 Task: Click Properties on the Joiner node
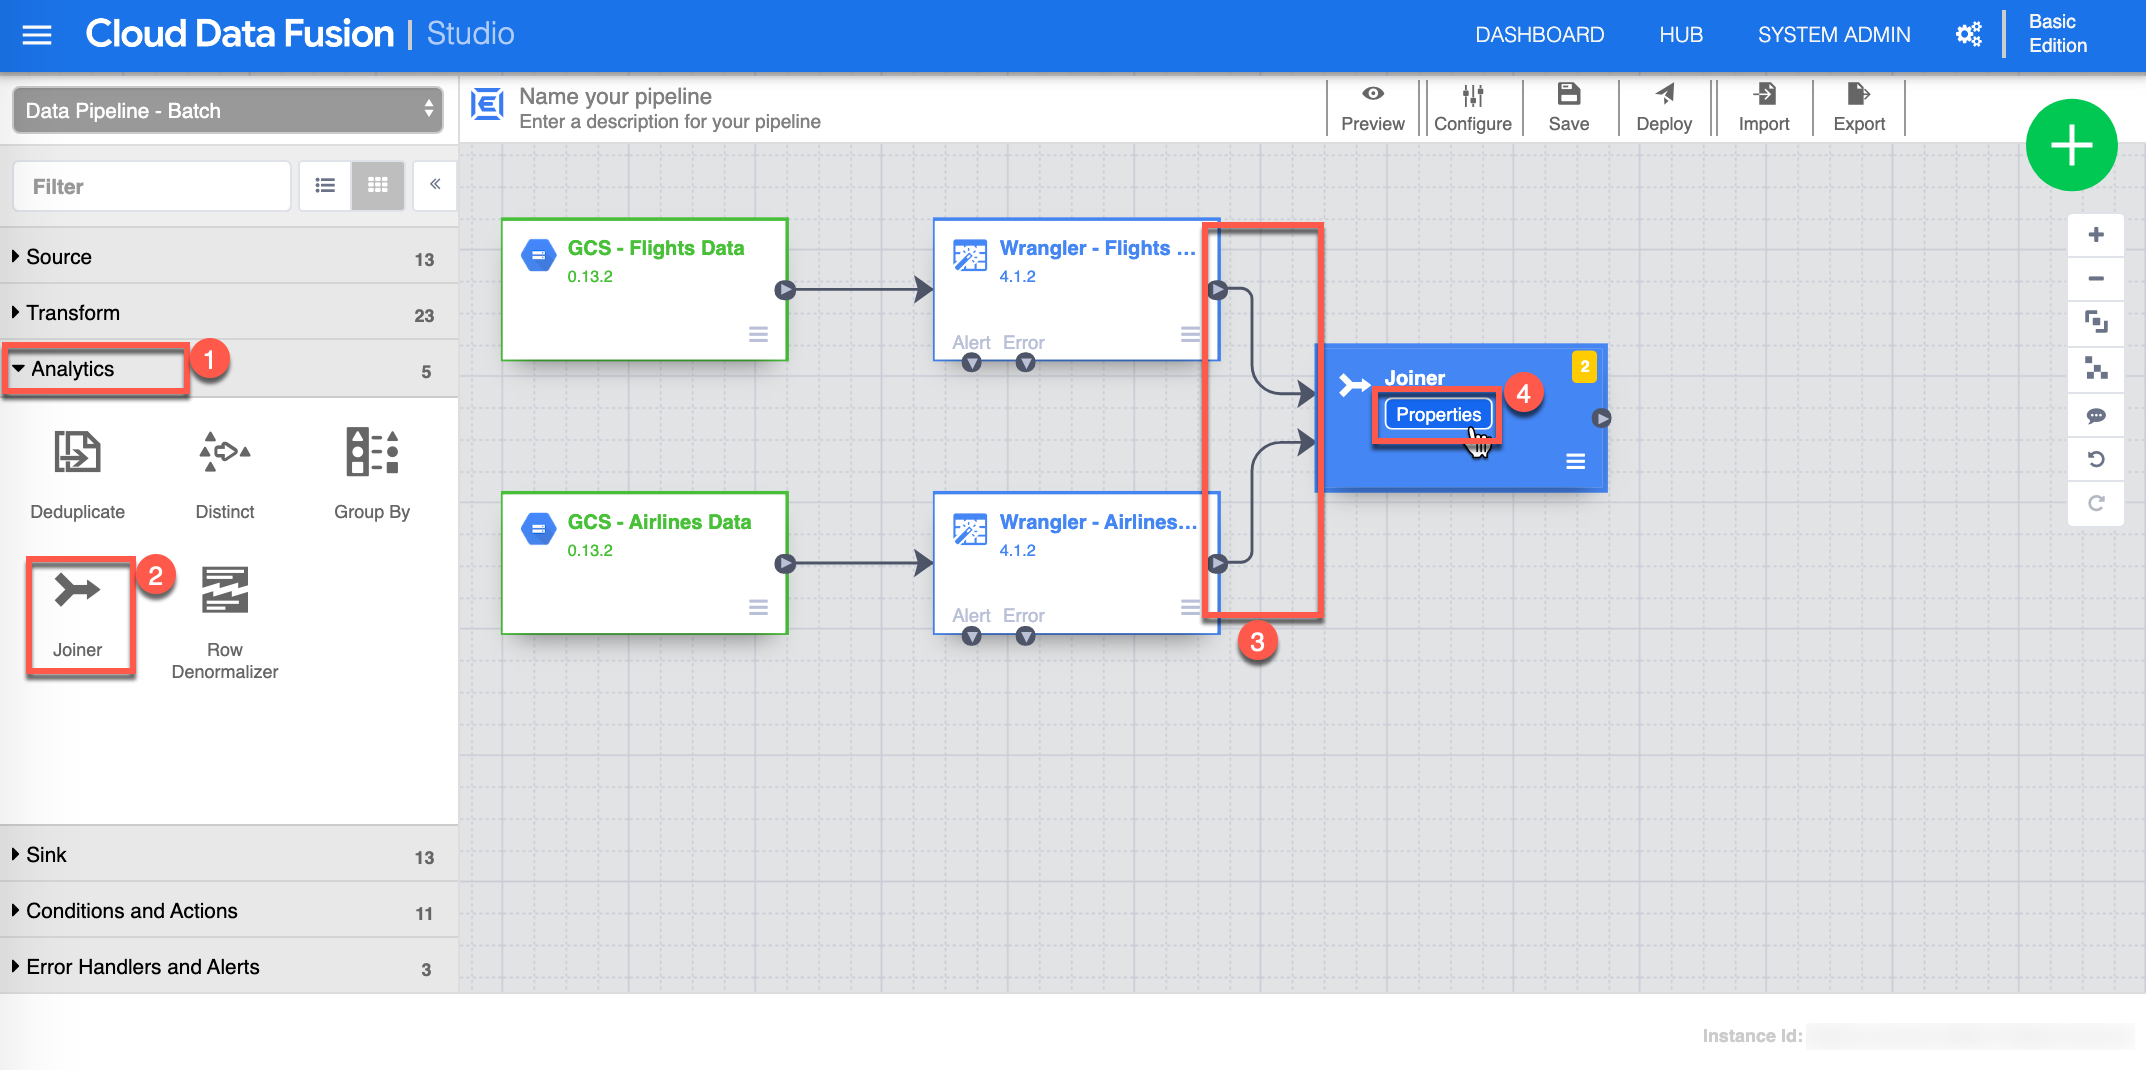pos(1438,414)
